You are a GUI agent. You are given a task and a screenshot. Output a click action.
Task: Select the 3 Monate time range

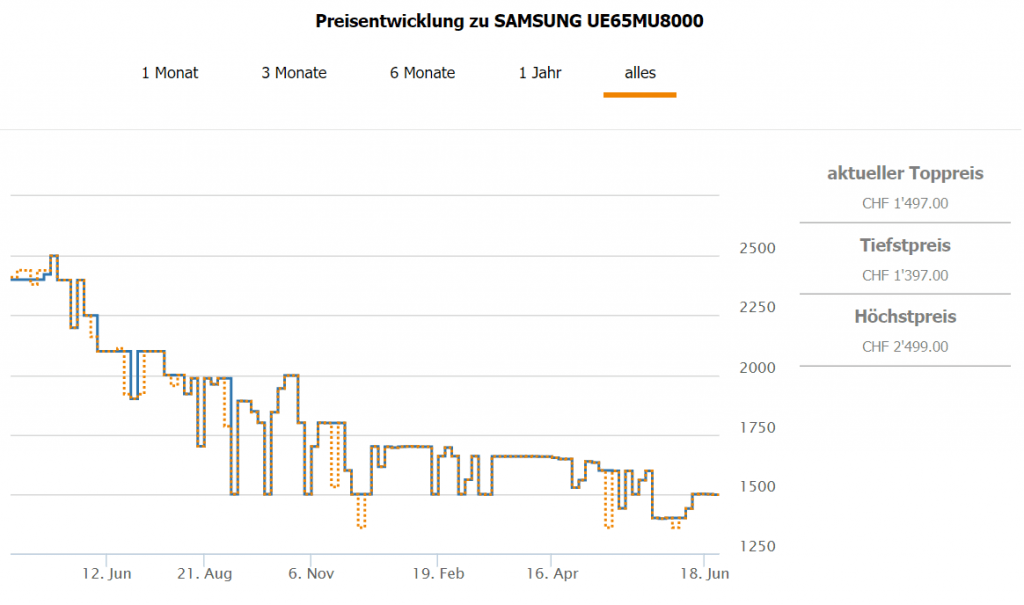(294, 73)
